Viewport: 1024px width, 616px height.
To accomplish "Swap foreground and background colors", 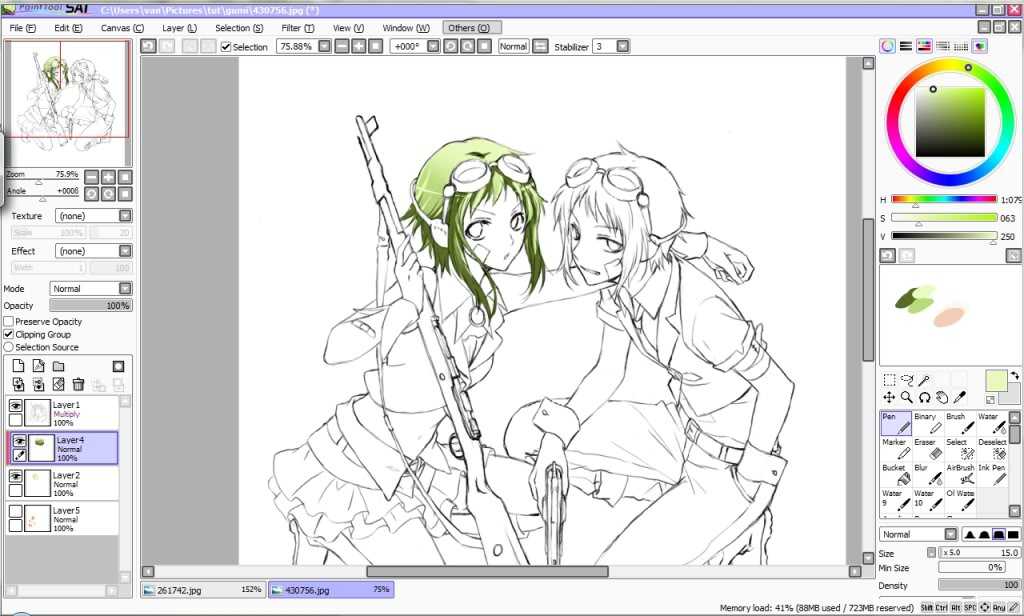I will (1014, 376).
